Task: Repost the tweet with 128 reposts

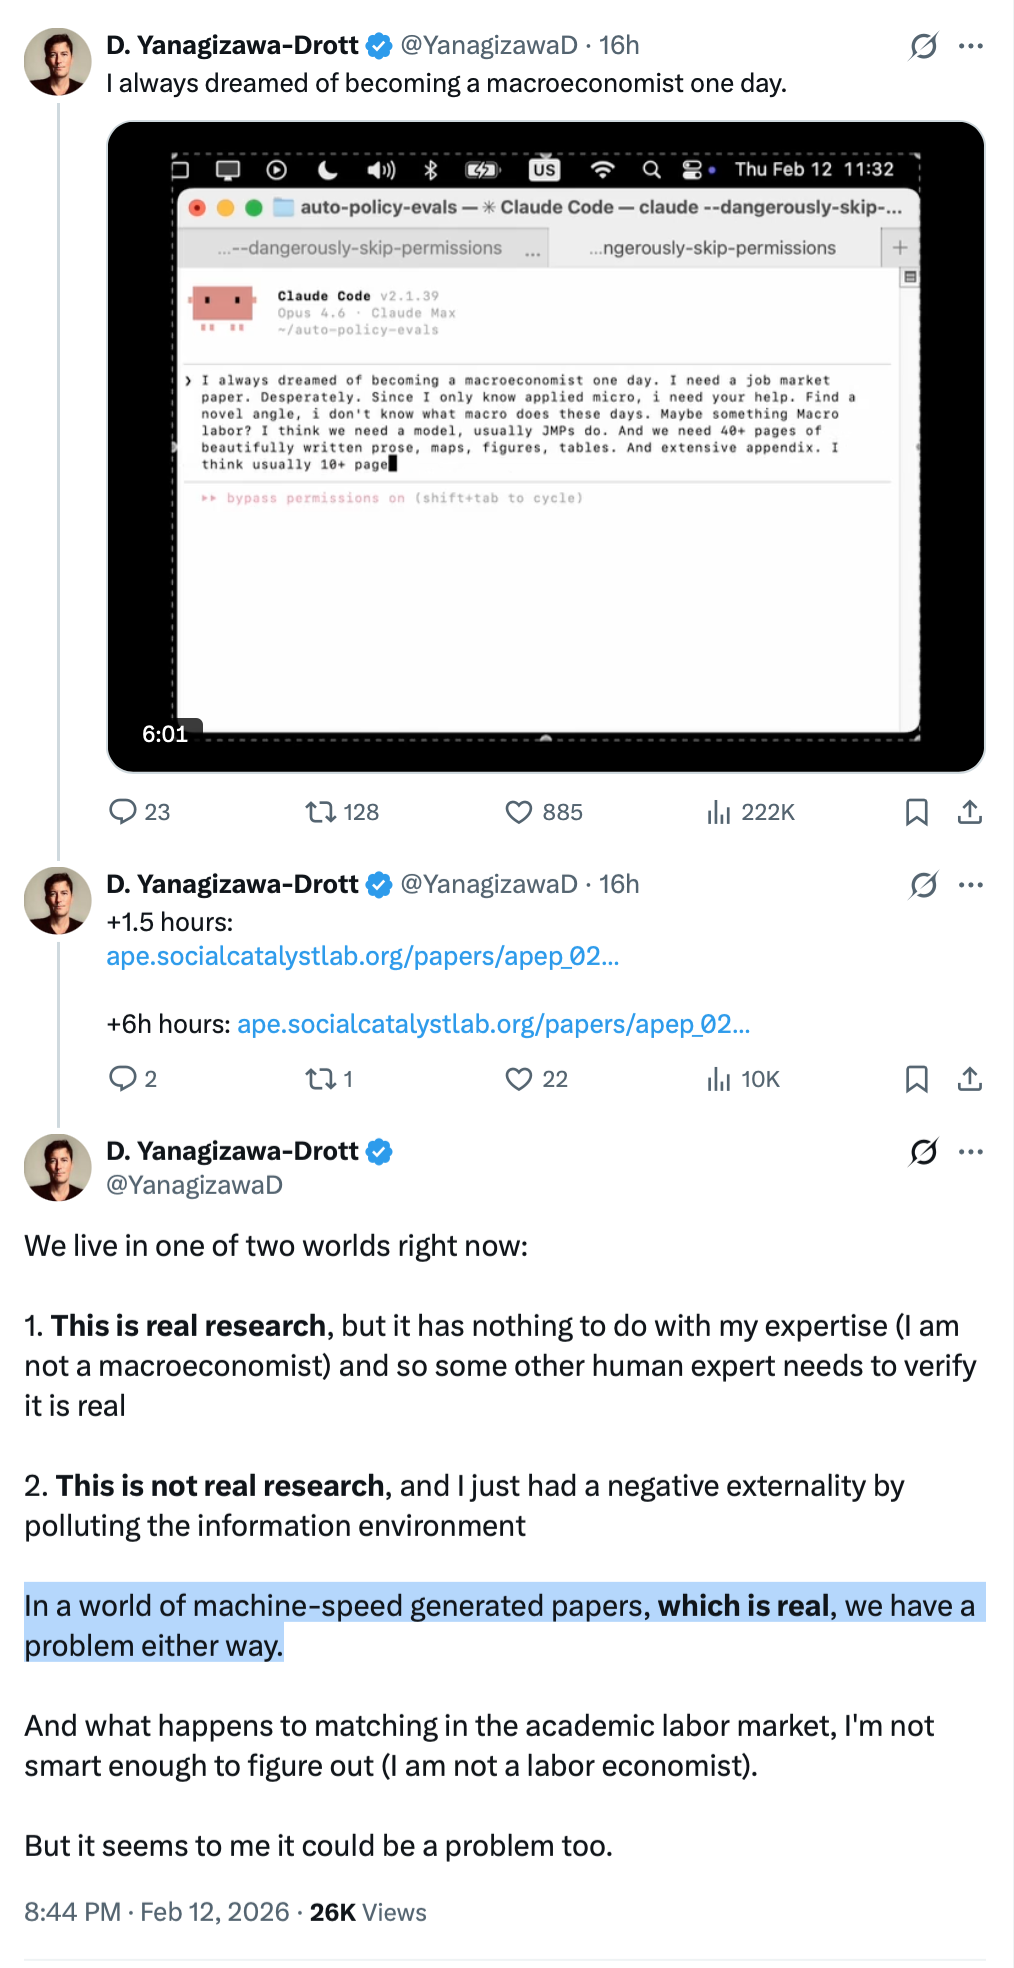Action: 321,812
